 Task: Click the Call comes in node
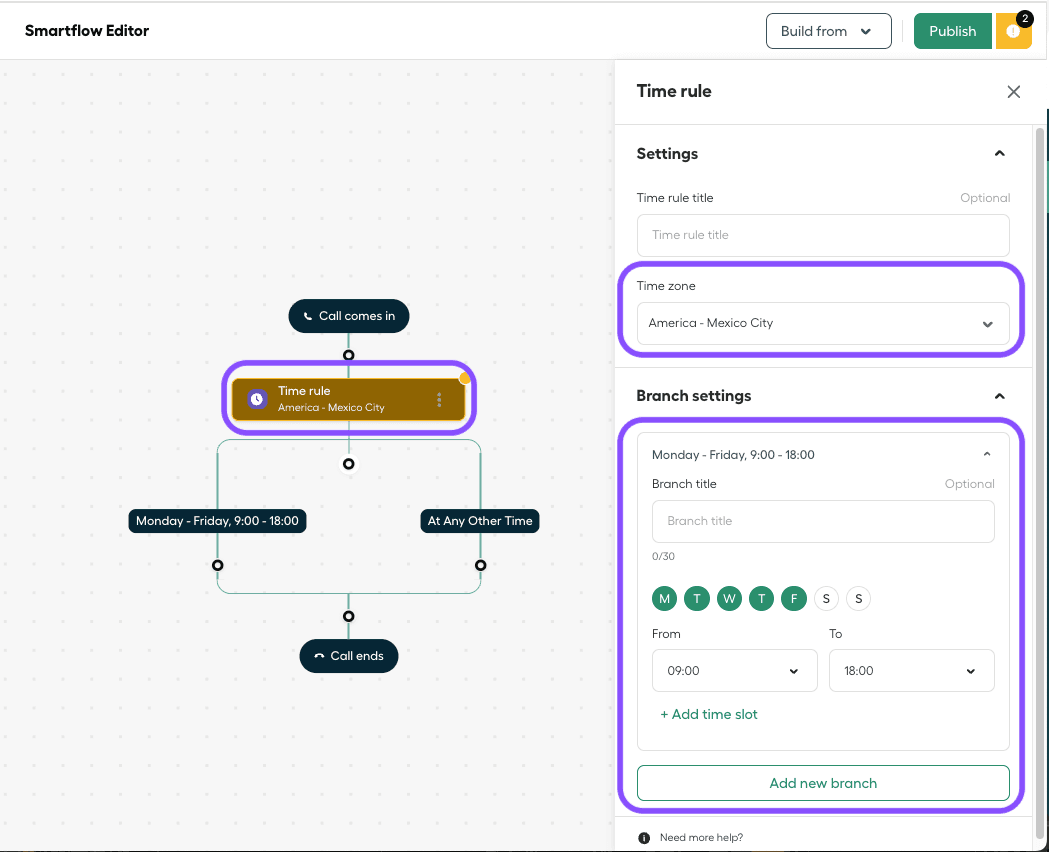click(x=348, y=316)
